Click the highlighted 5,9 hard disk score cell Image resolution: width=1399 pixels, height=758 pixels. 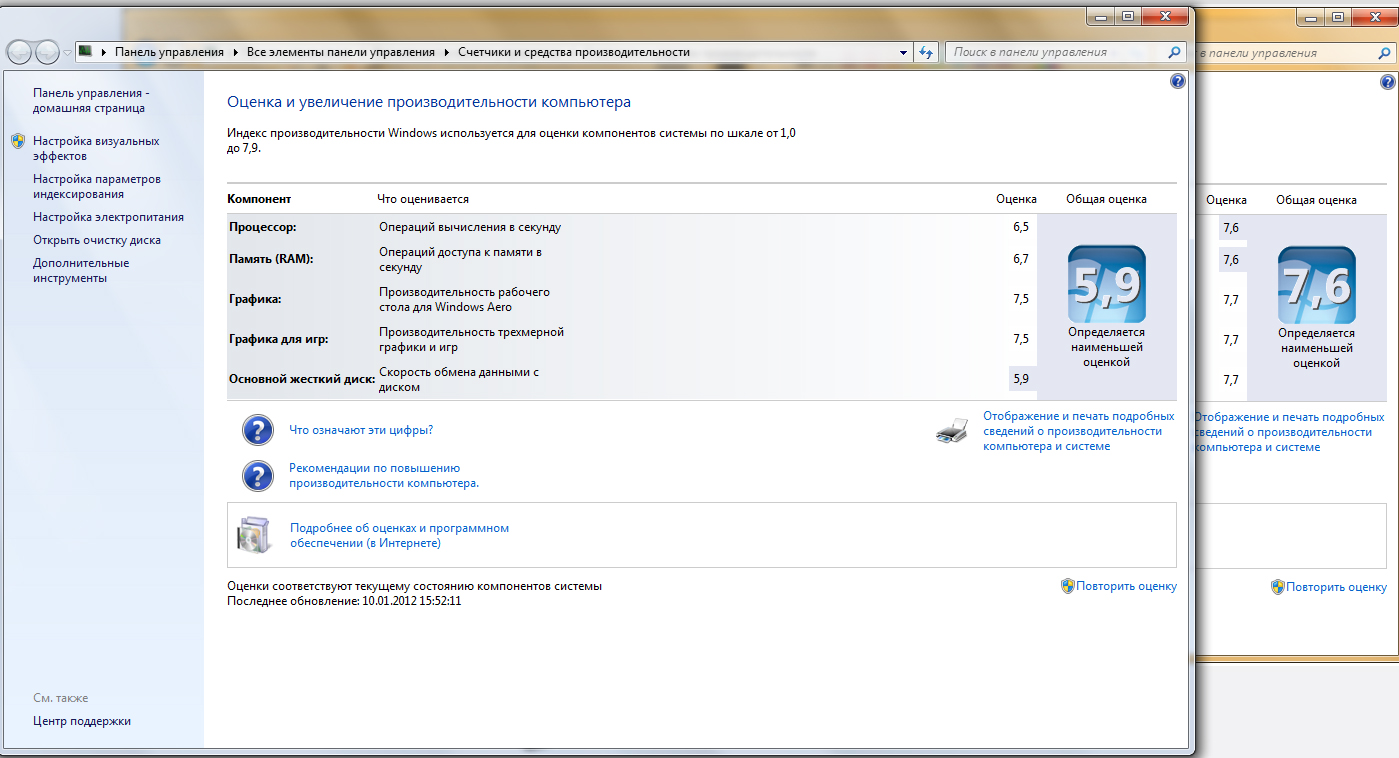coord(1021,378)
